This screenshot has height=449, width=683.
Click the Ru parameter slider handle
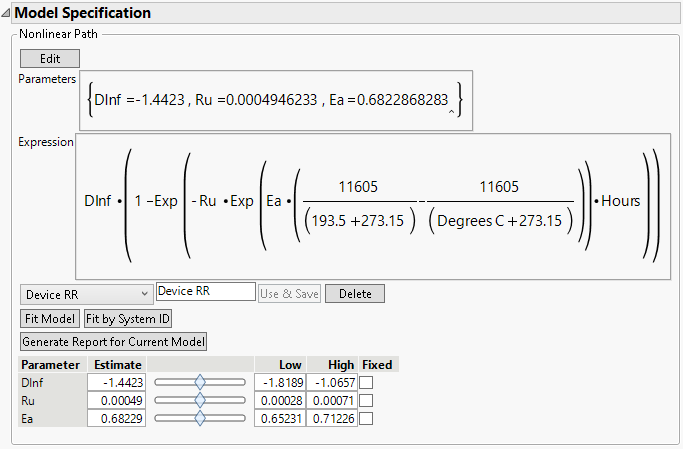click(x=200, y=400)
